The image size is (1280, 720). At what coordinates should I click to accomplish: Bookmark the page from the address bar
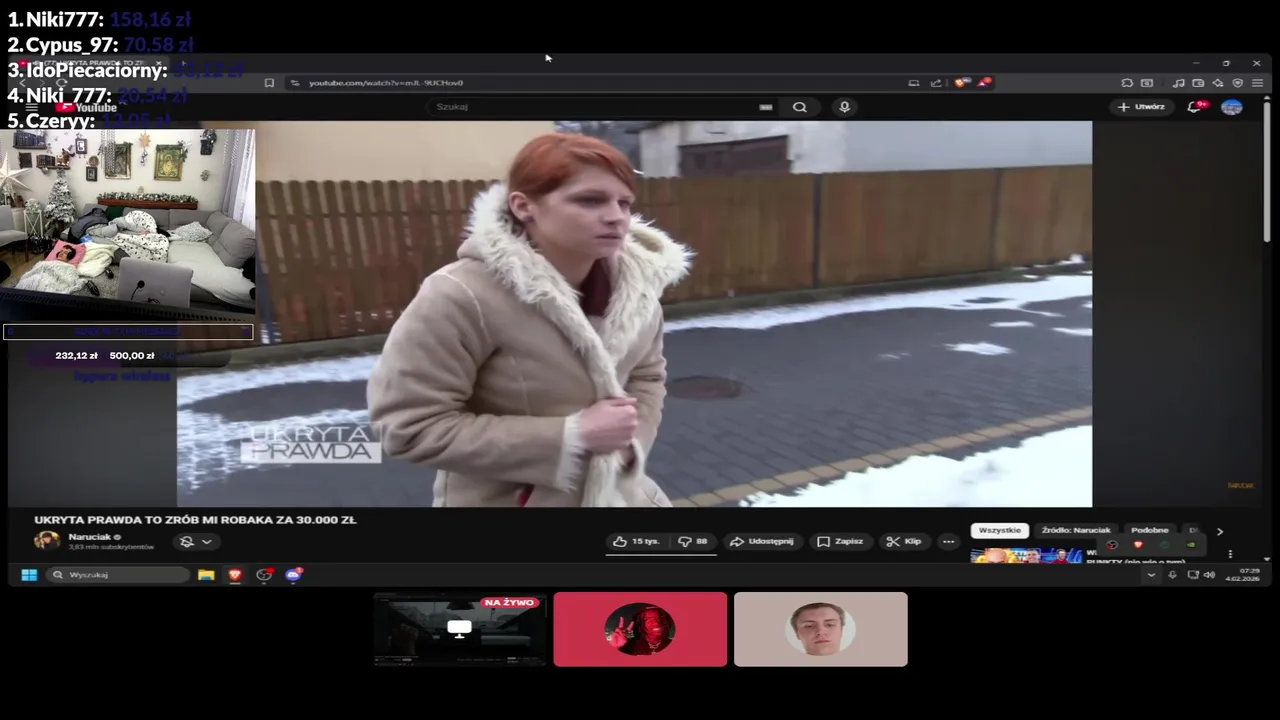tap(269, 83)
